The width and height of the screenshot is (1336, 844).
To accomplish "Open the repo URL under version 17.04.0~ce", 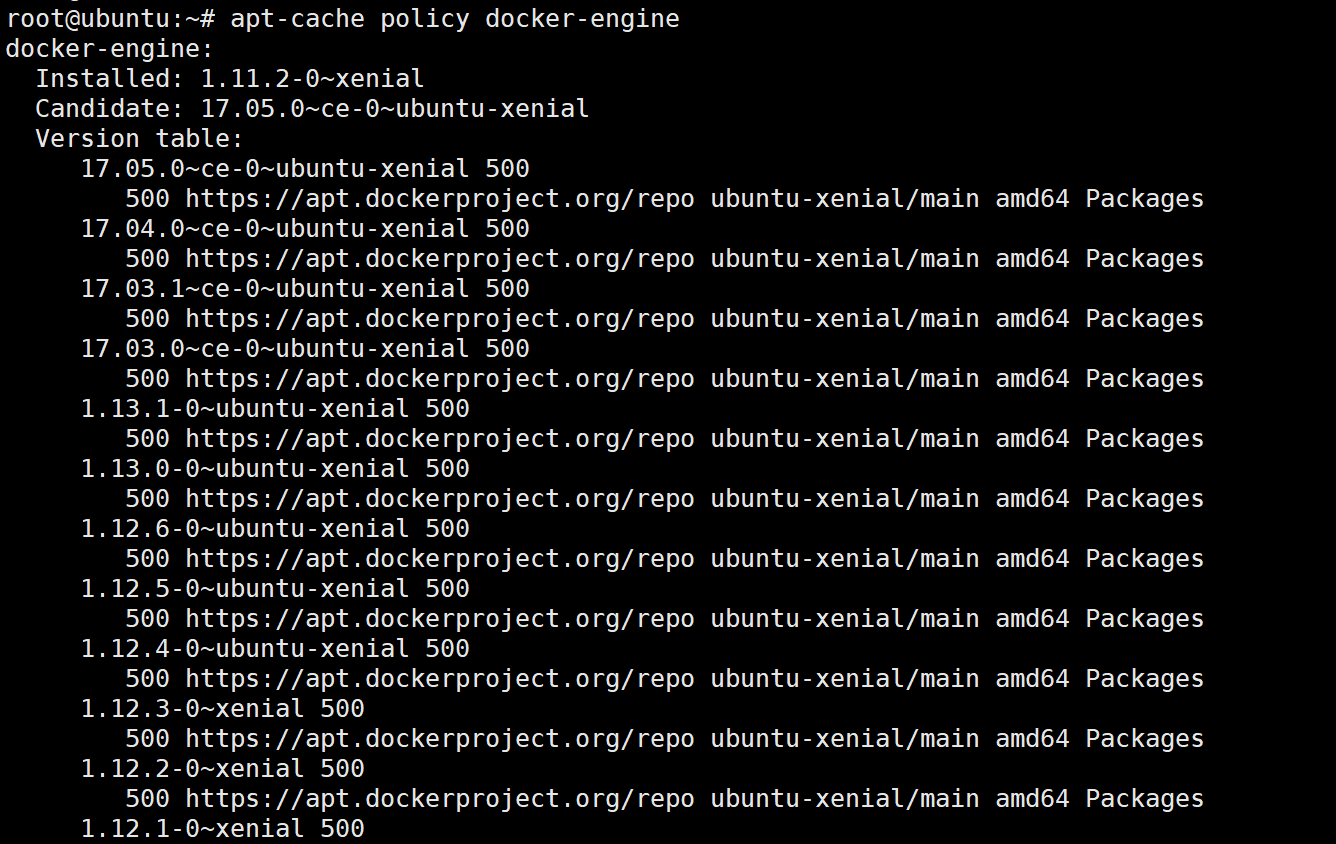I will click(439, 259).
